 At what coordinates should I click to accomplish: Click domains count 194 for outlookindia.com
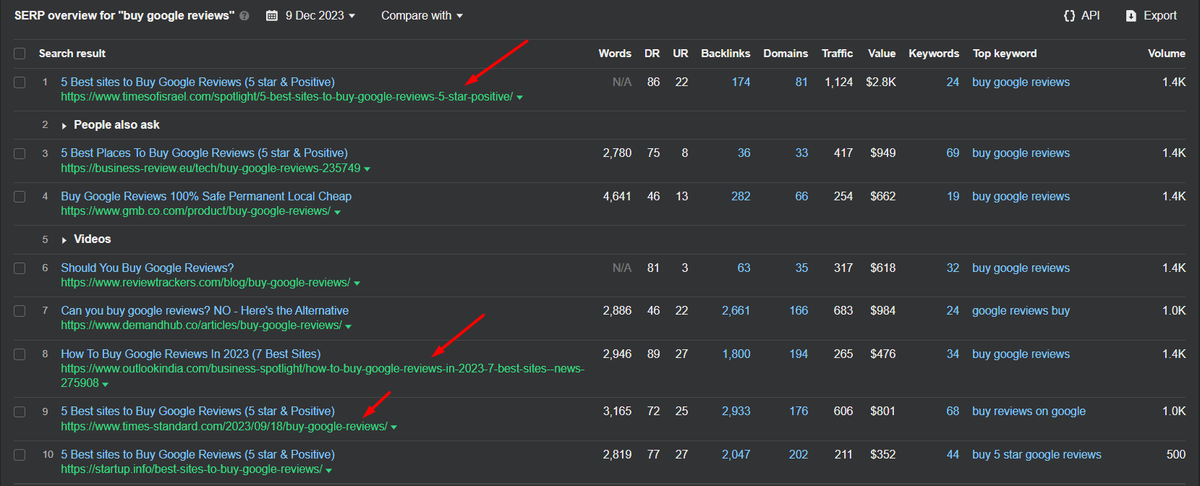point(798,354)
